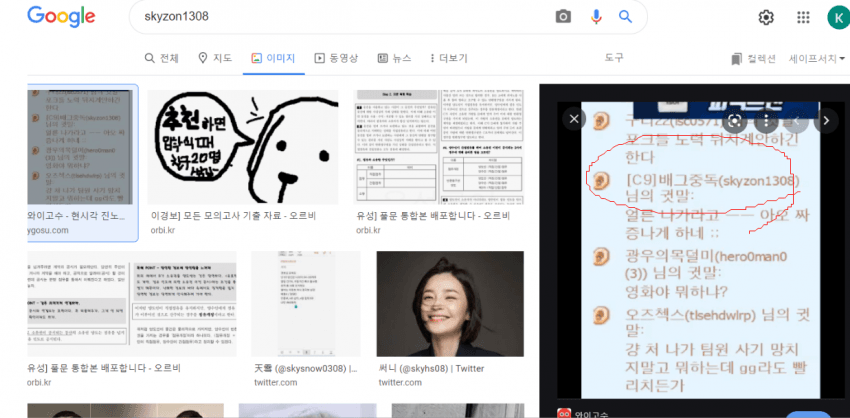Screen dimensions: 850x418
Task: Open Google apps grid
Action: pyautogui.click(x=803, y=17)
